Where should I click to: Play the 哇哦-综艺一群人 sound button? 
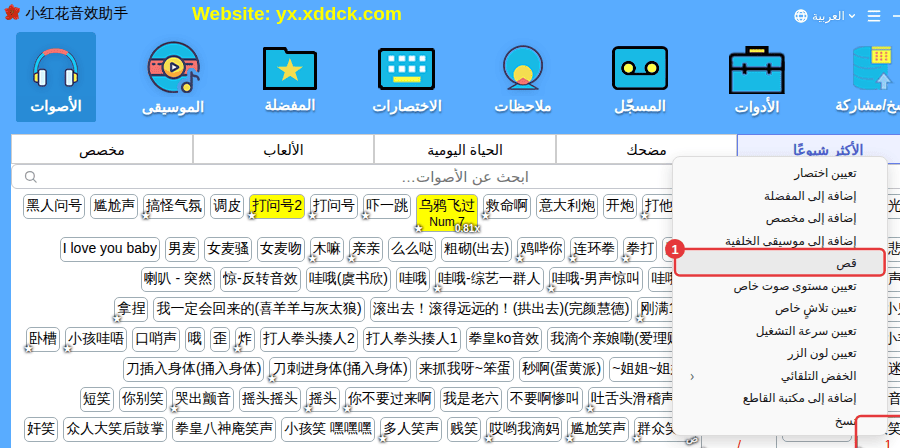[x=490, y=279]
